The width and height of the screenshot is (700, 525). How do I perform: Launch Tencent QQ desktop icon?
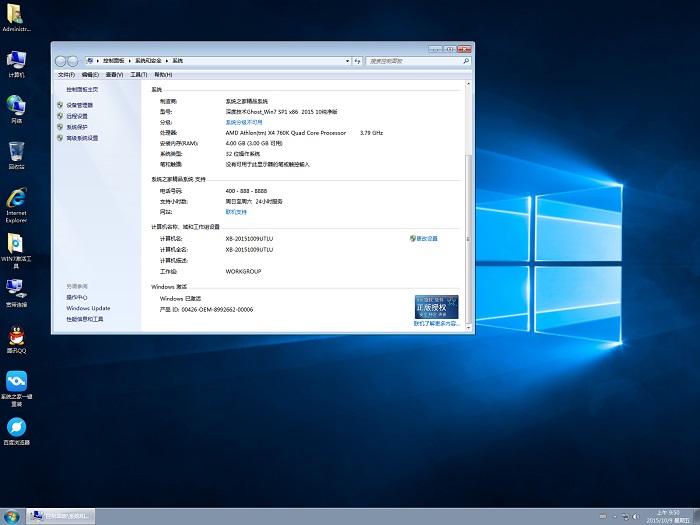(x=16, y=339)
